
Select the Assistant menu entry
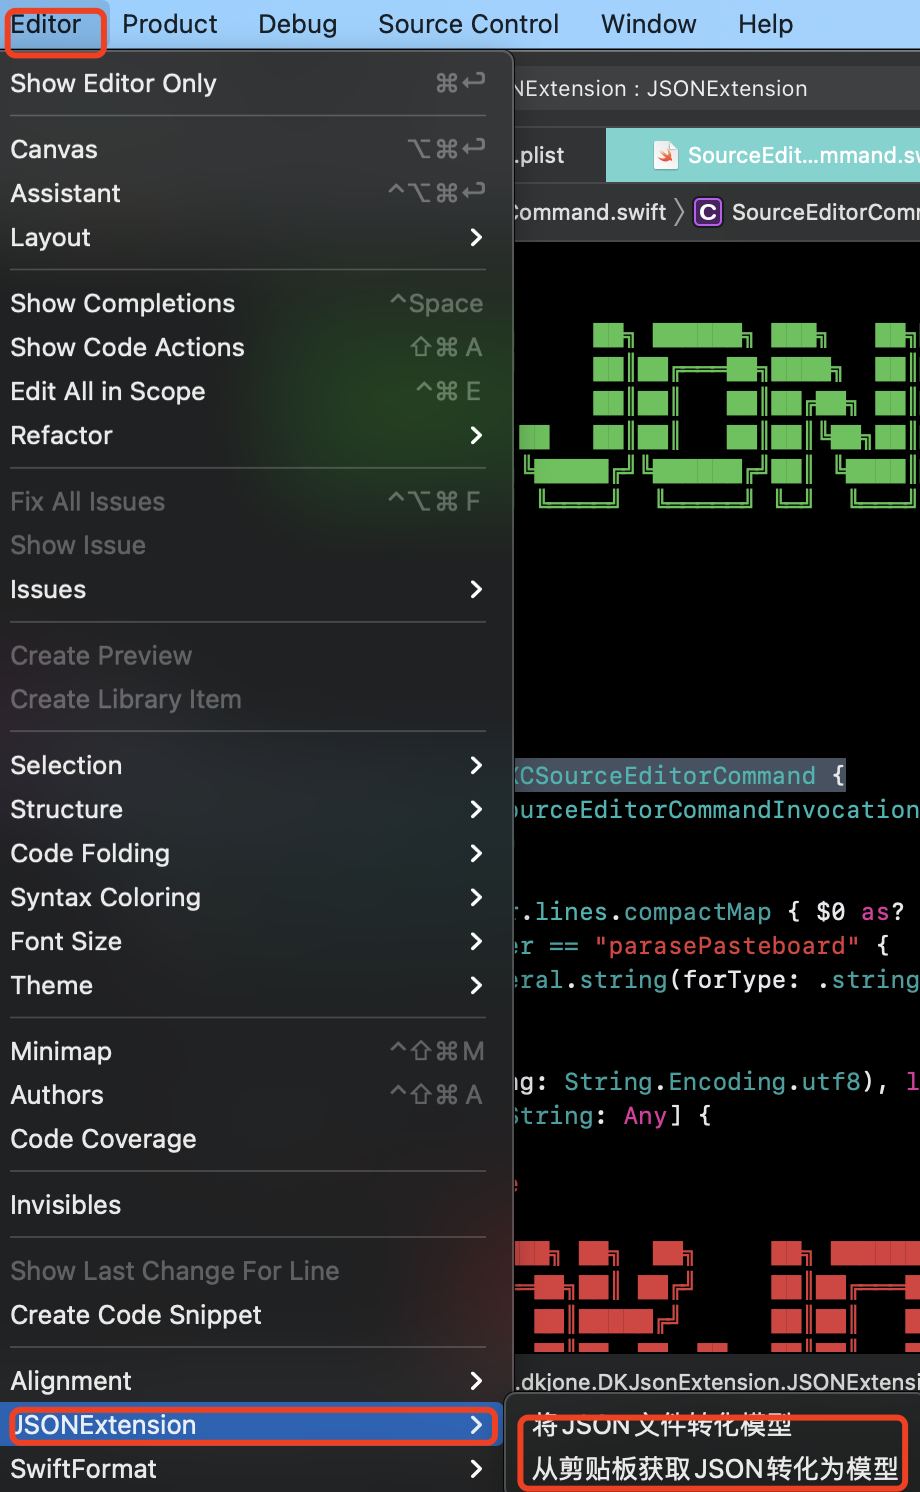(x=248, y=193)
